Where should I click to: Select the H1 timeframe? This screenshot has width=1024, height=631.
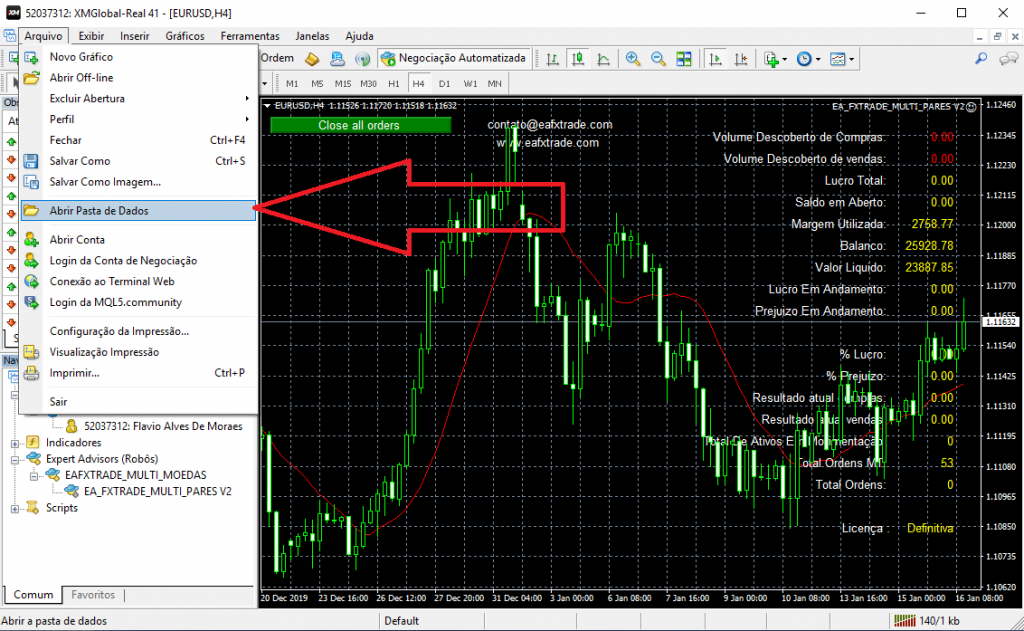click(394, 84)
